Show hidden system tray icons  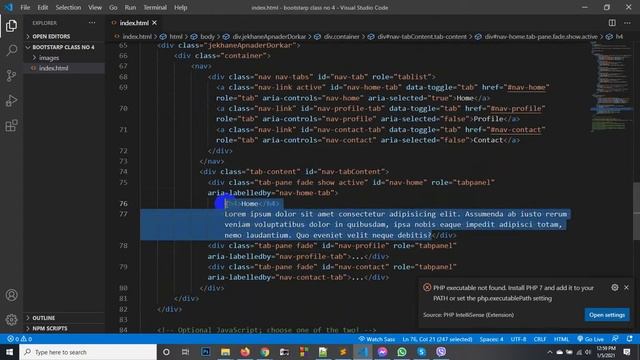pos(549,352)
